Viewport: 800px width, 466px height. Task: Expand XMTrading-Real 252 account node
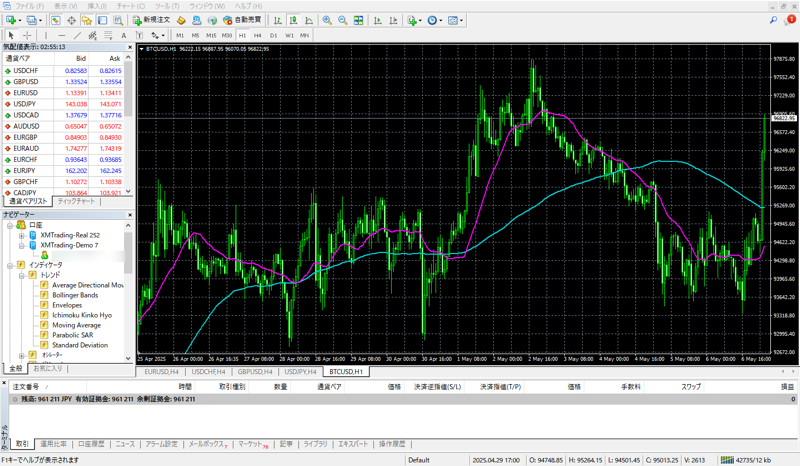pos(21,235)
